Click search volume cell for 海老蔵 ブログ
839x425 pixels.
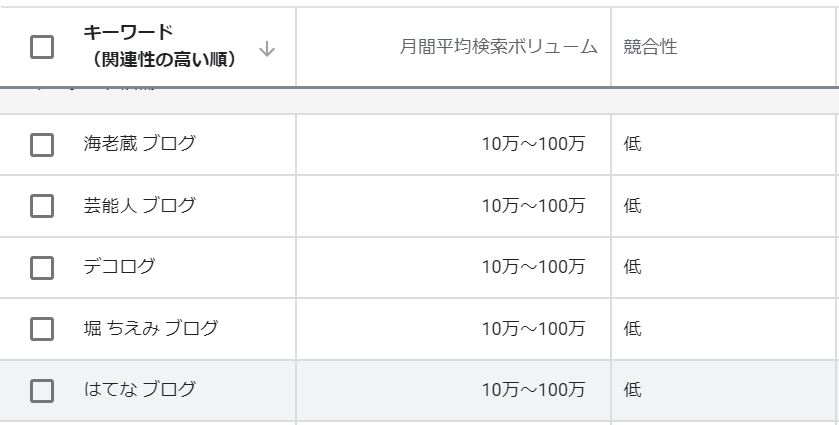coord(533,144)
